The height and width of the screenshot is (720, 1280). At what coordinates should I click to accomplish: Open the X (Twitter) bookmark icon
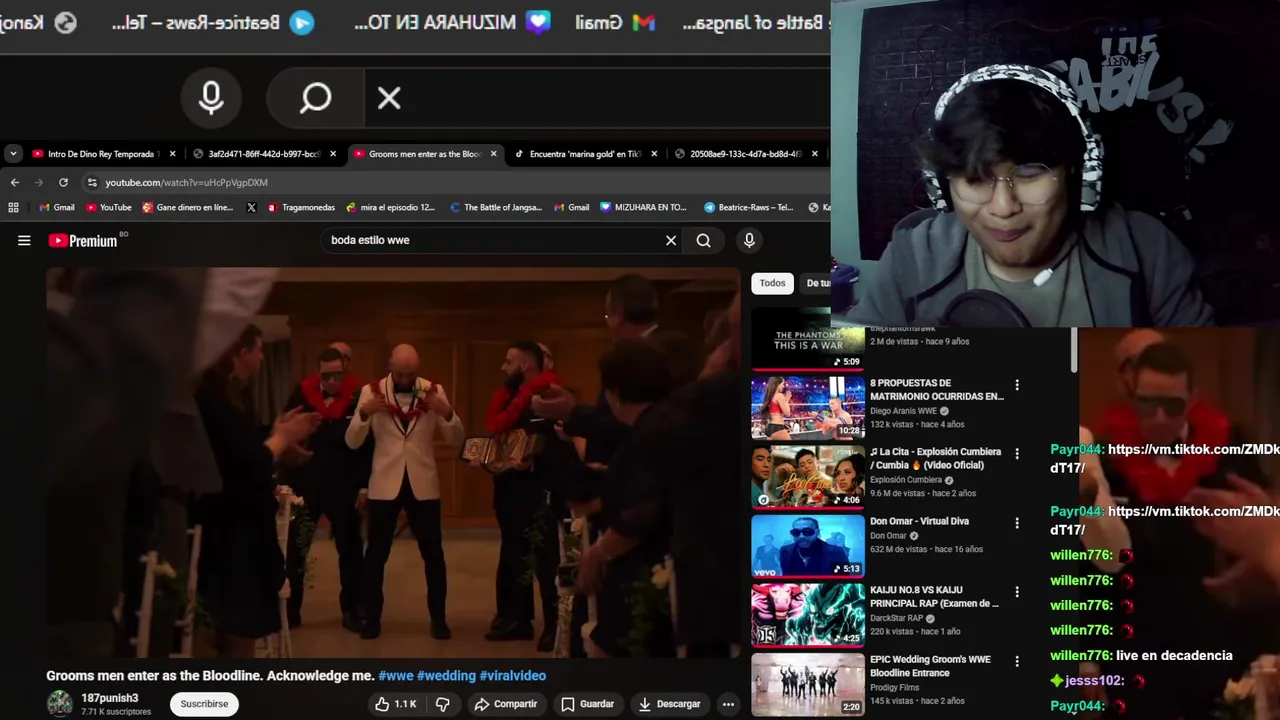[251, 207]
